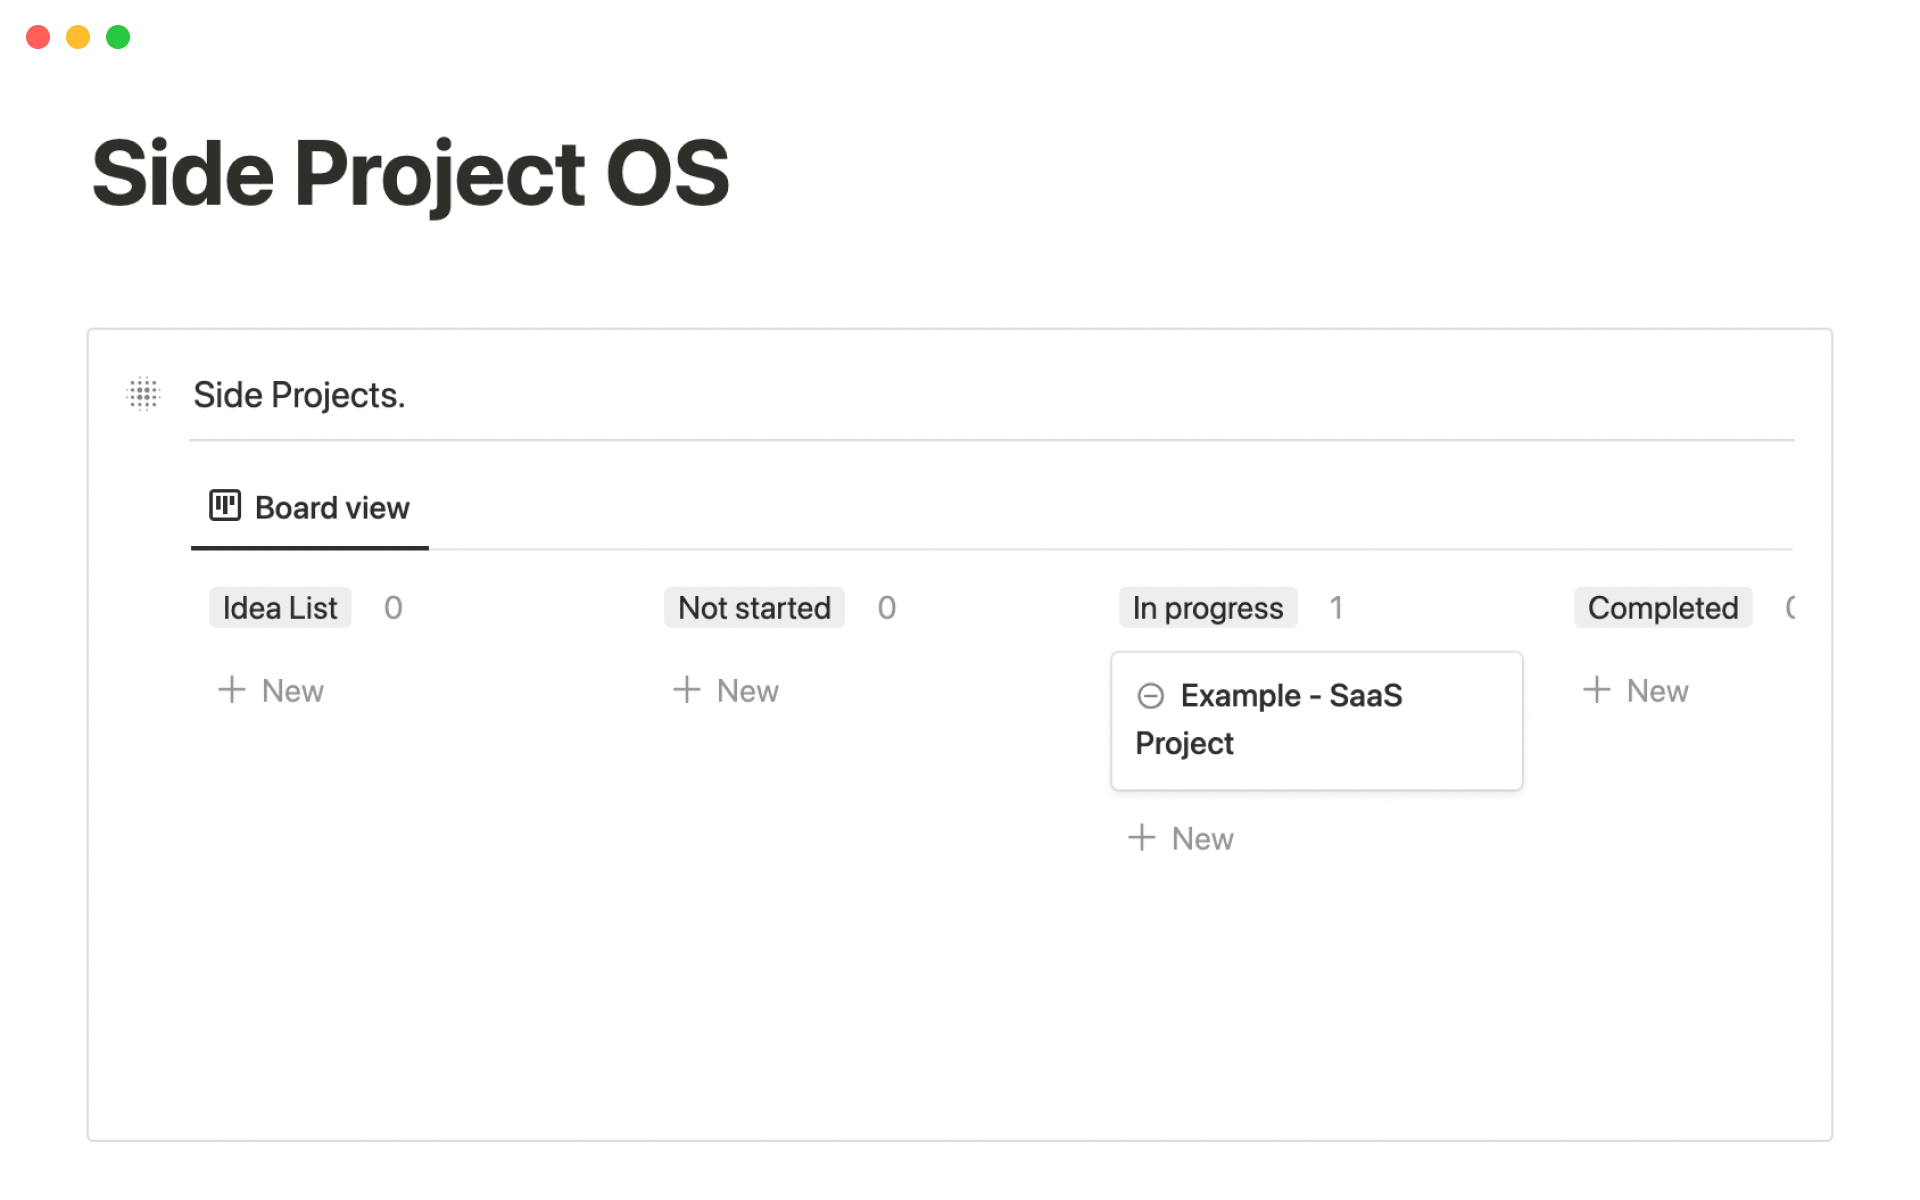Click the board icon in Board view tab

point(224,506)
